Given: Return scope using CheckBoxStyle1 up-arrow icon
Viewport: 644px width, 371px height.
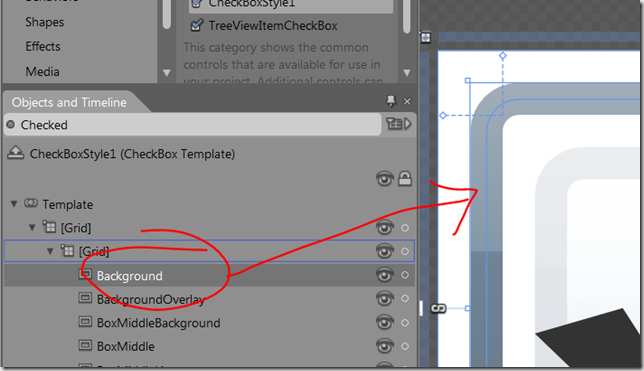Looking at the screenshot, I should click(16, 153).
